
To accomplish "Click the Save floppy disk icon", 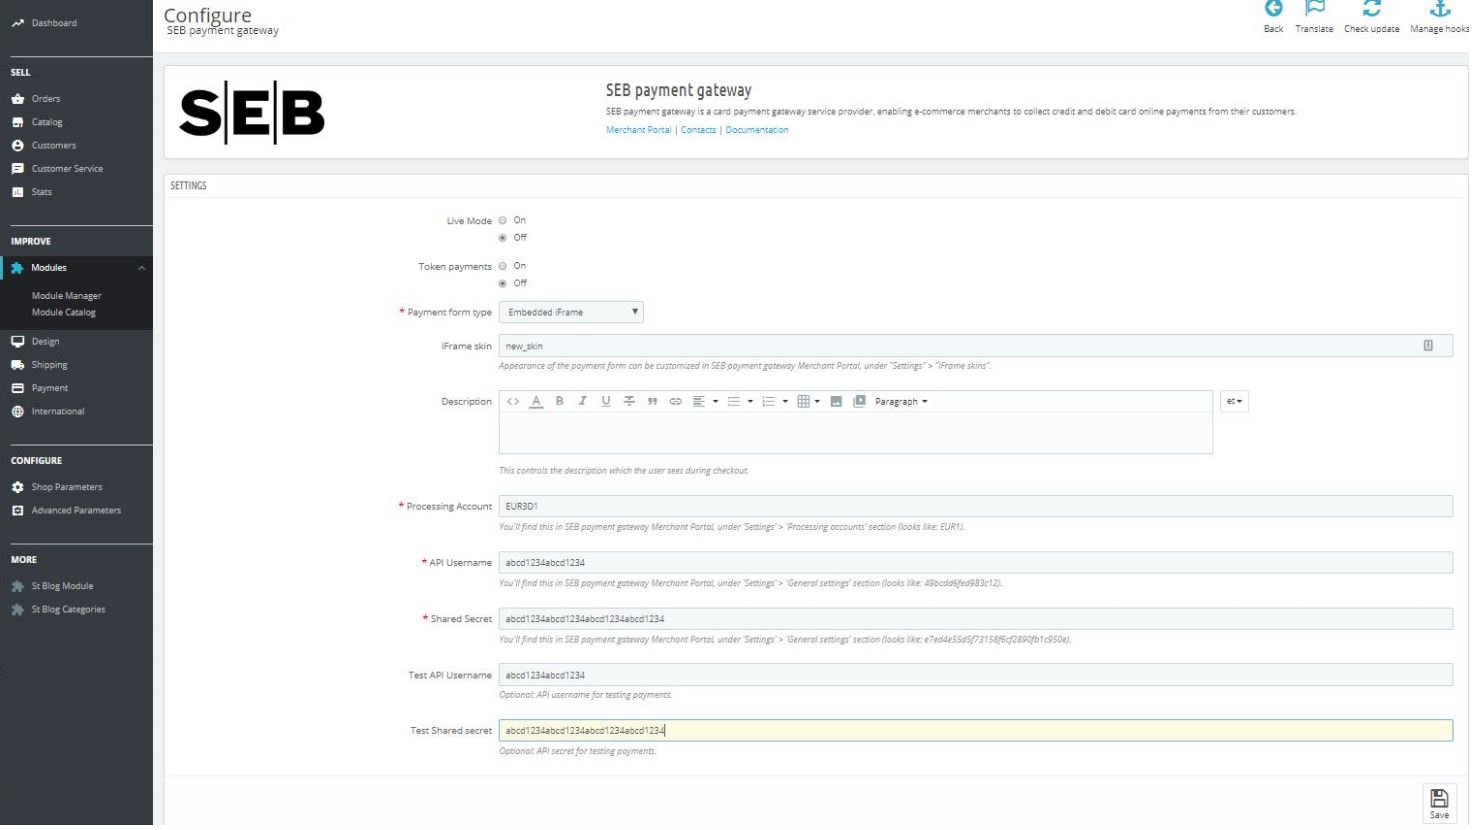I will pos(1438,799).
